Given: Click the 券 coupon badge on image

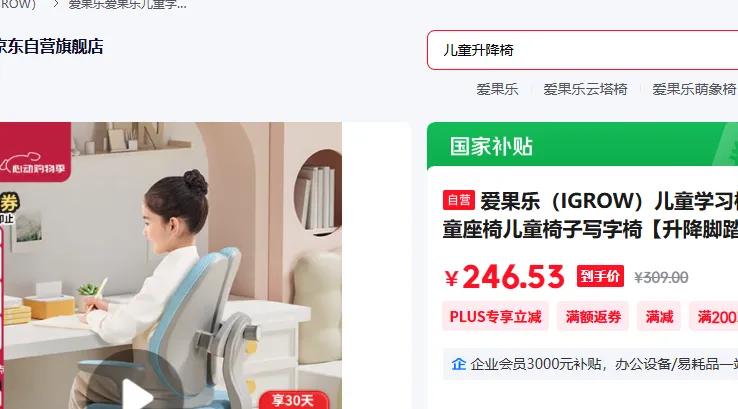Looking at the screenshot, I should click(x=8, y=203).
